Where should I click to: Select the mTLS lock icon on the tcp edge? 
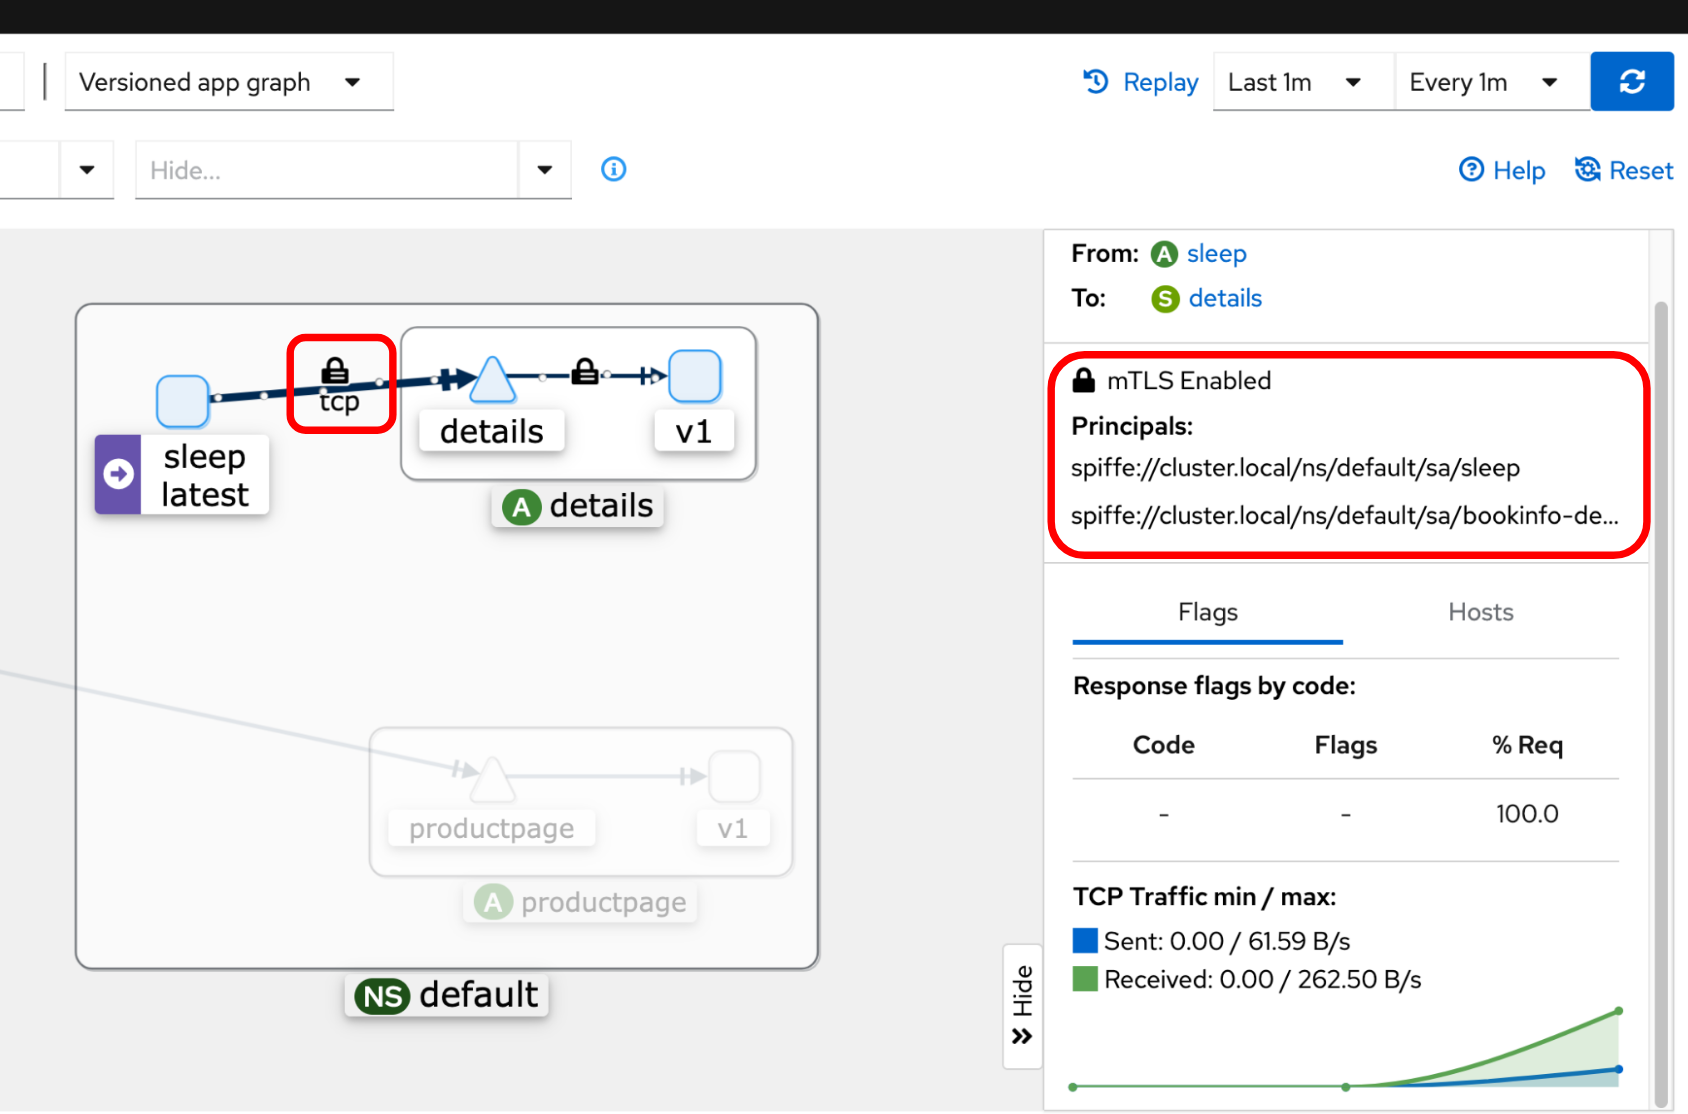coord(337,368)
